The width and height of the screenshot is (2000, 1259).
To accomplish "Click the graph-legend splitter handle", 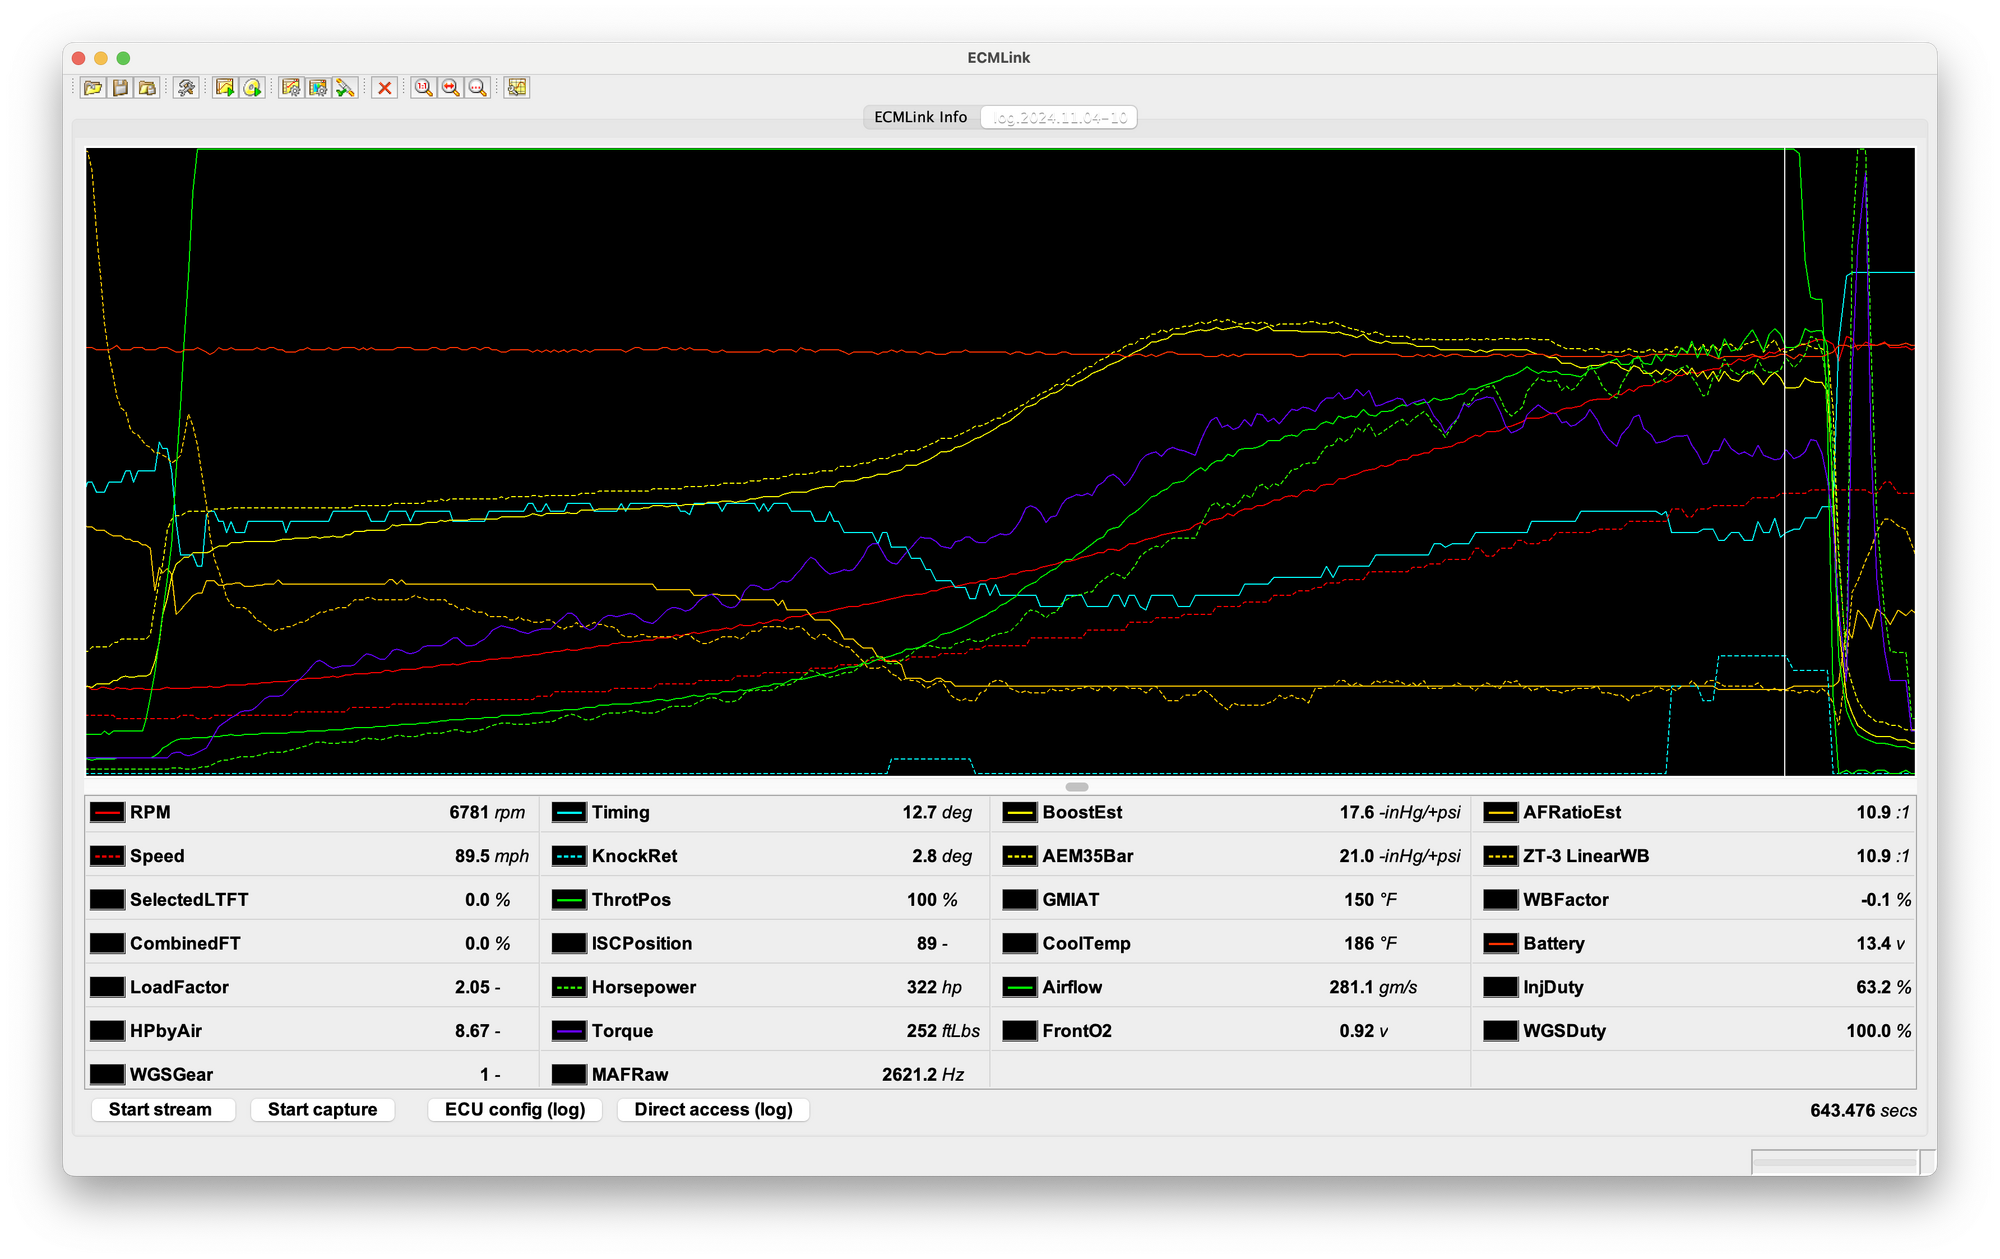I will [x=1076, y=787].
